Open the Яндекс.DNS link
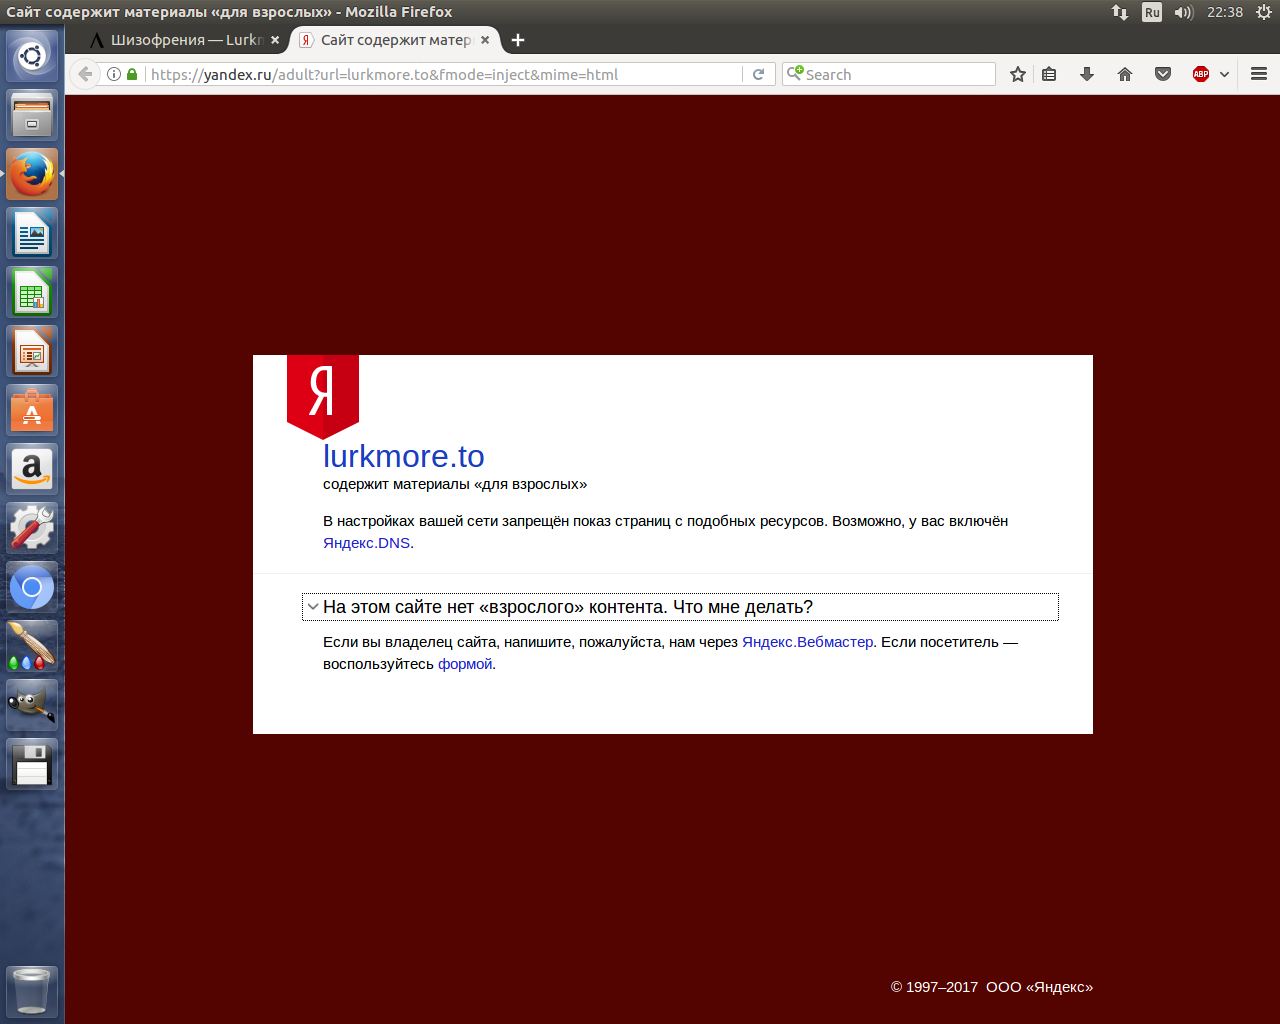This screenshot has height=1024, width=1280. [x=366, y=543]
